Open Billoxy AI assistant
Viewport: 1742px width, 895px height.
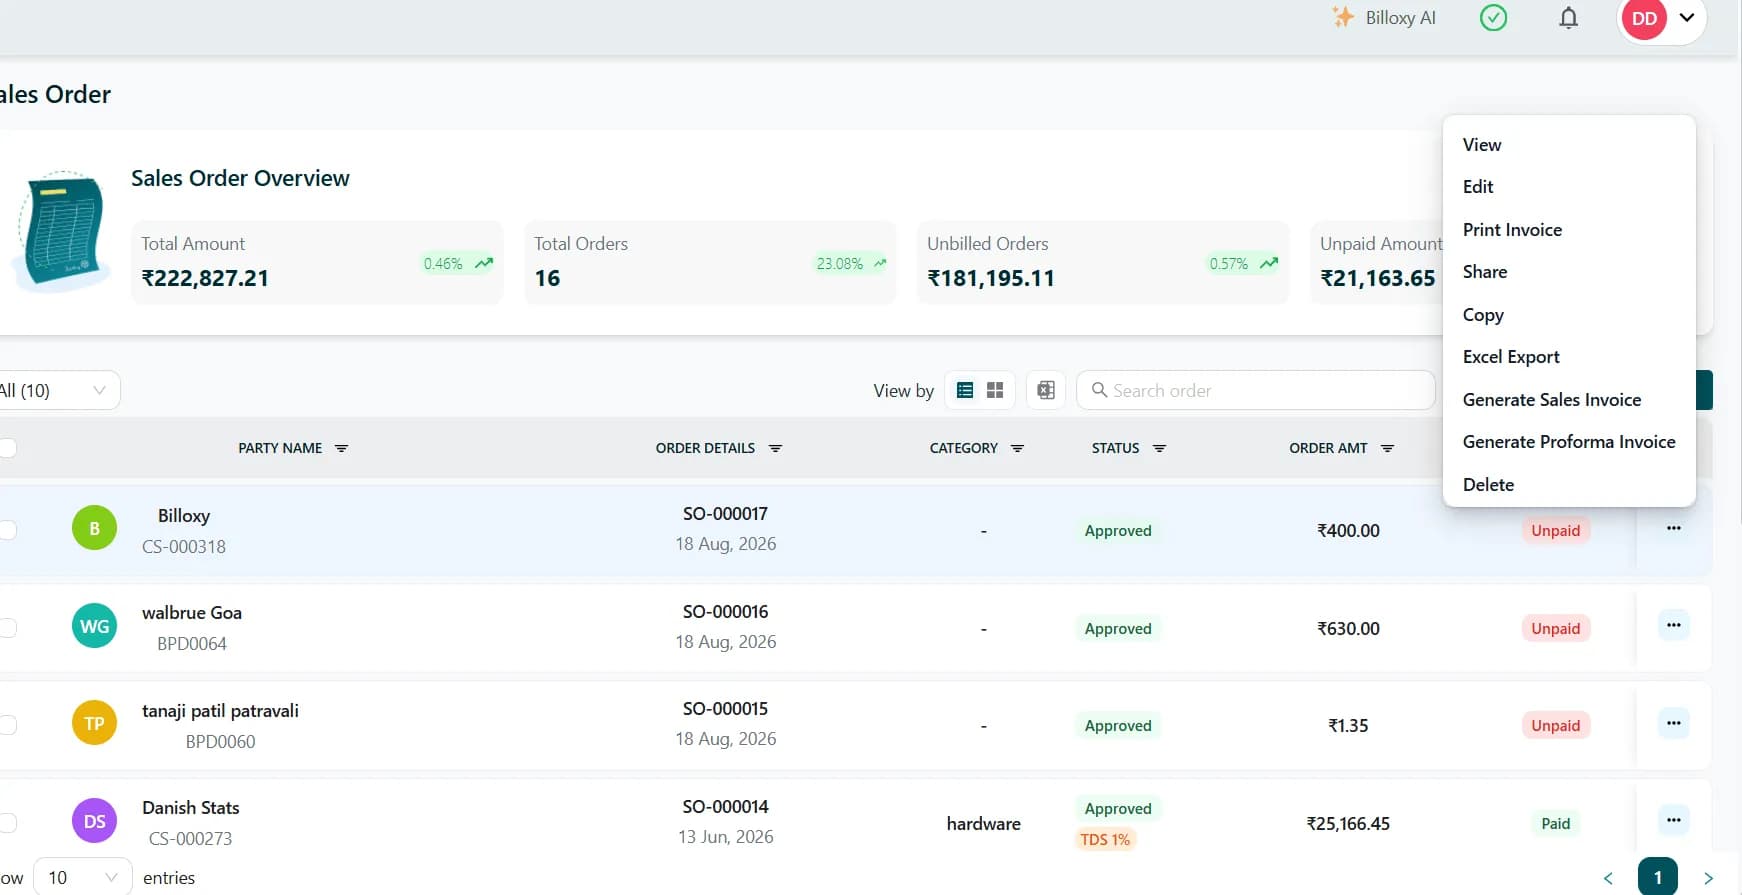tap(1384, 18)
